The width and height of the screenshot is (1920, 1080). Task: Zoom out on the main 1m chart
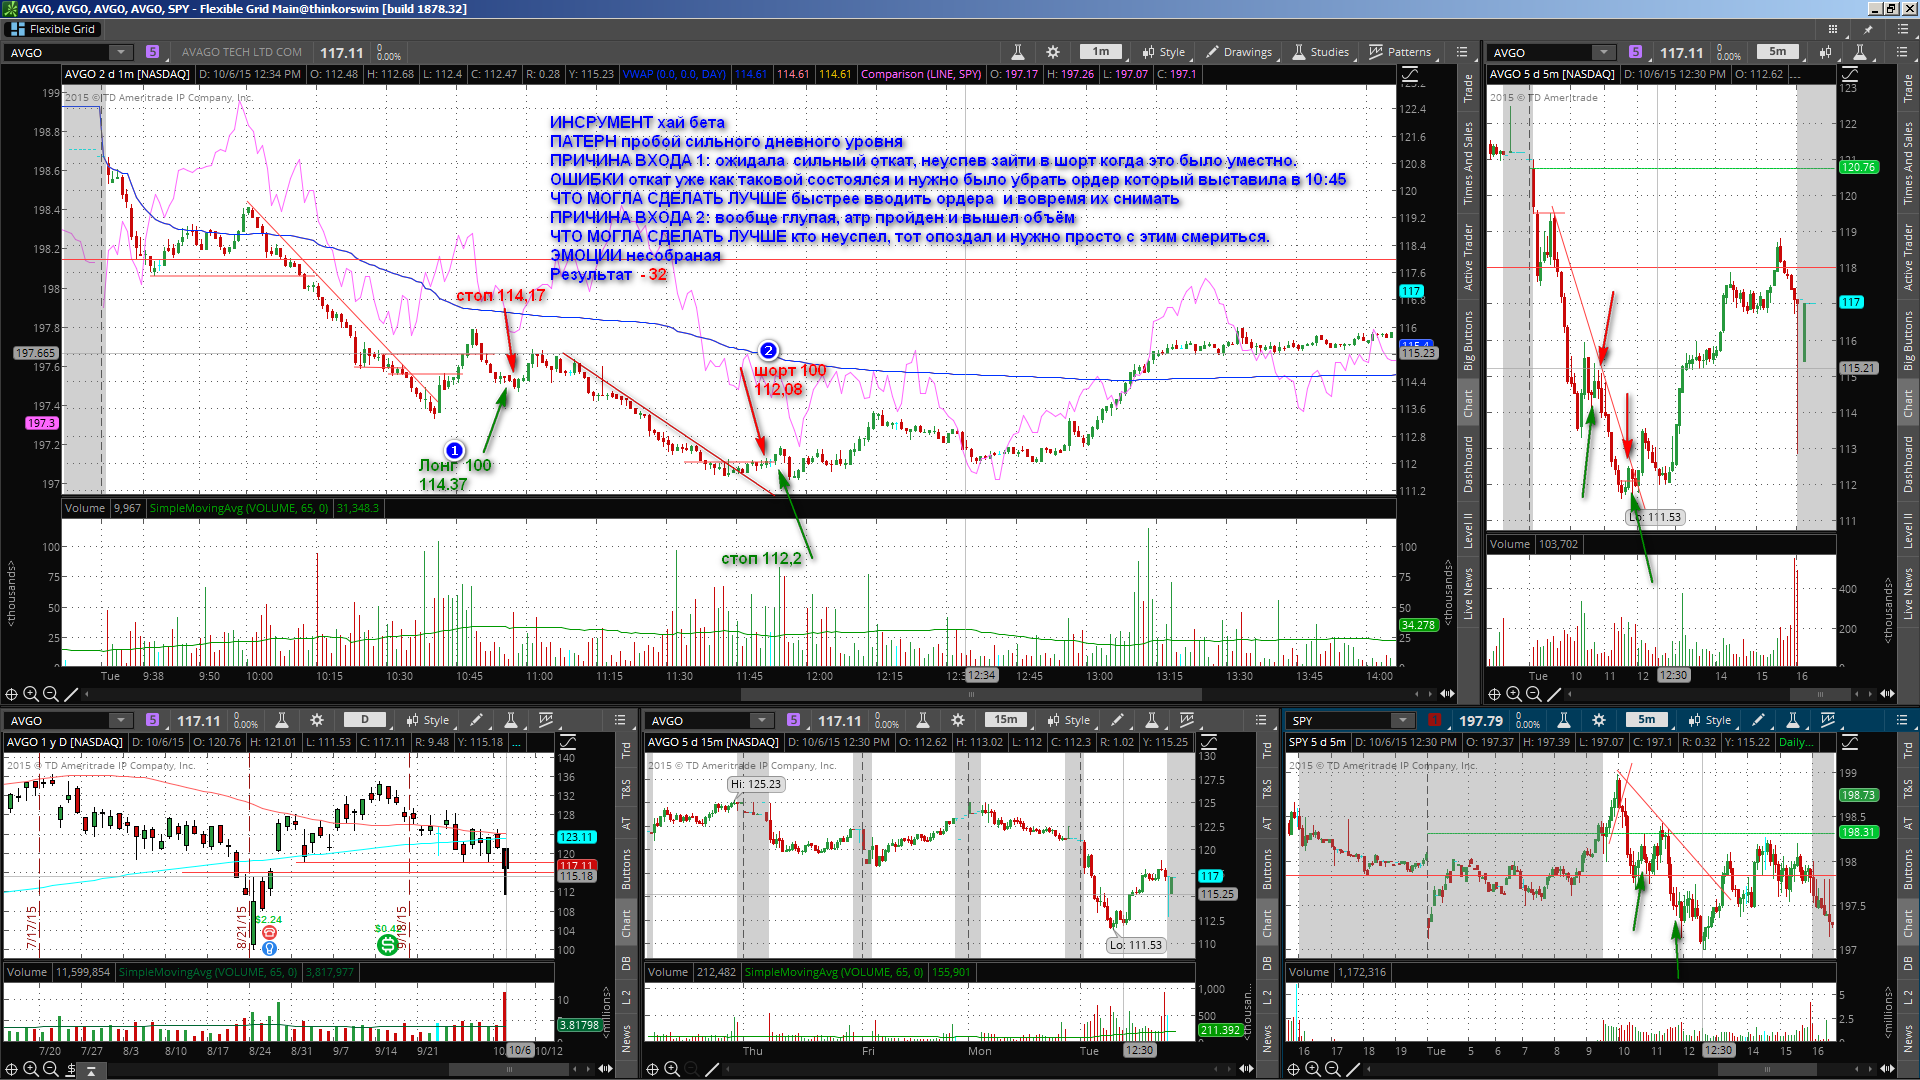(50, 694)
